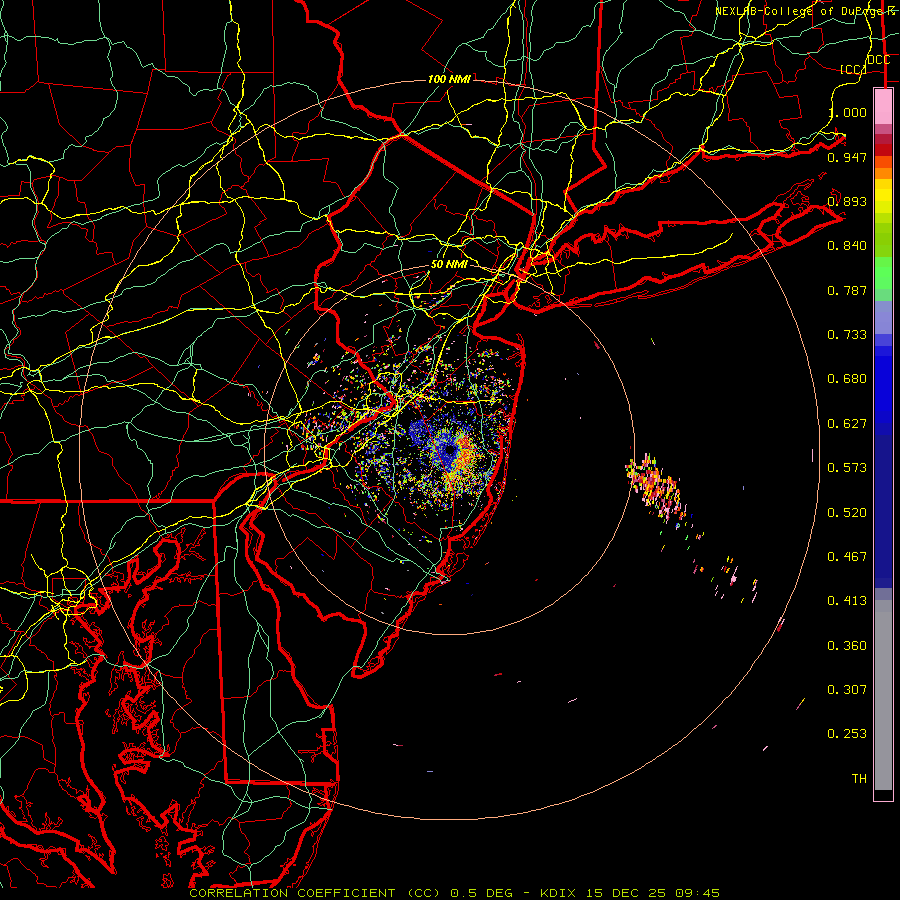Image resolution: width=900 pixels, height=900 pixels.
Task: Click the TH label below the scale
Action: click(859, 779)
